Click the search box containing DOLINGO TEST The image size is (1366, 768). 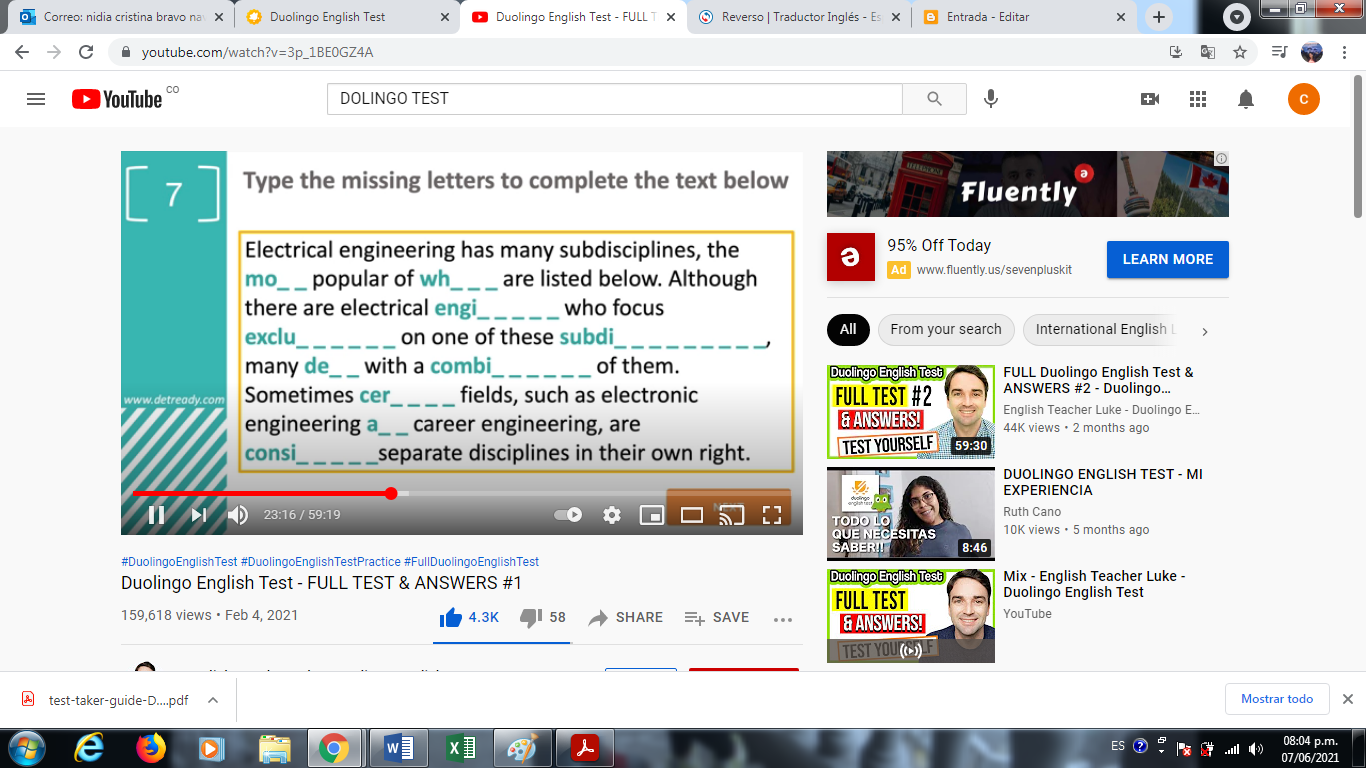(x=615, y=99)
